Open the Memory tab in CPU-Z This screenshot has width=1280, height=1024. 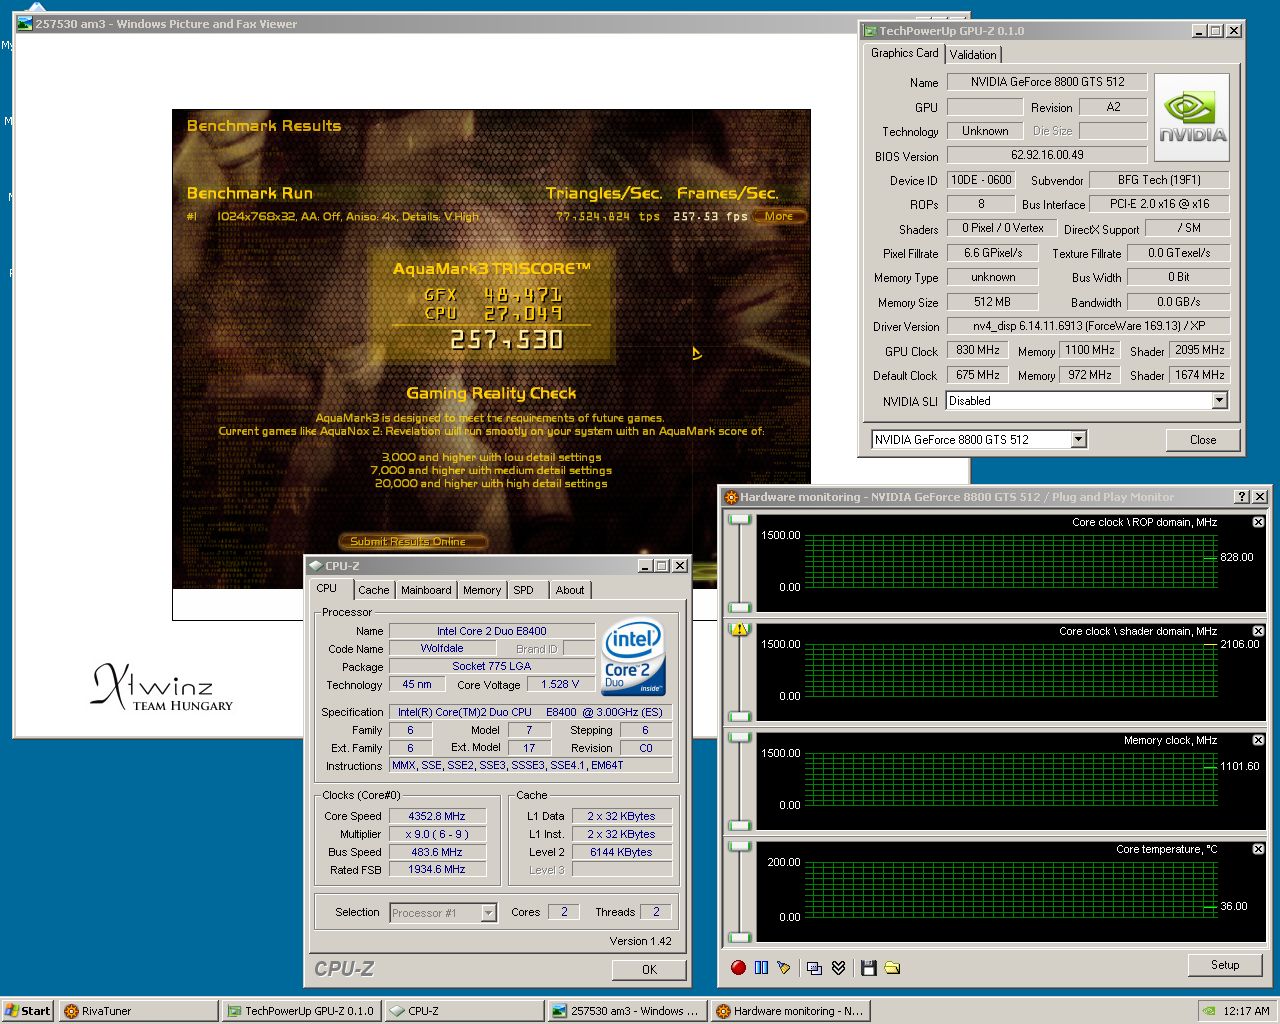pyautogui.click(x=482, y=590)
